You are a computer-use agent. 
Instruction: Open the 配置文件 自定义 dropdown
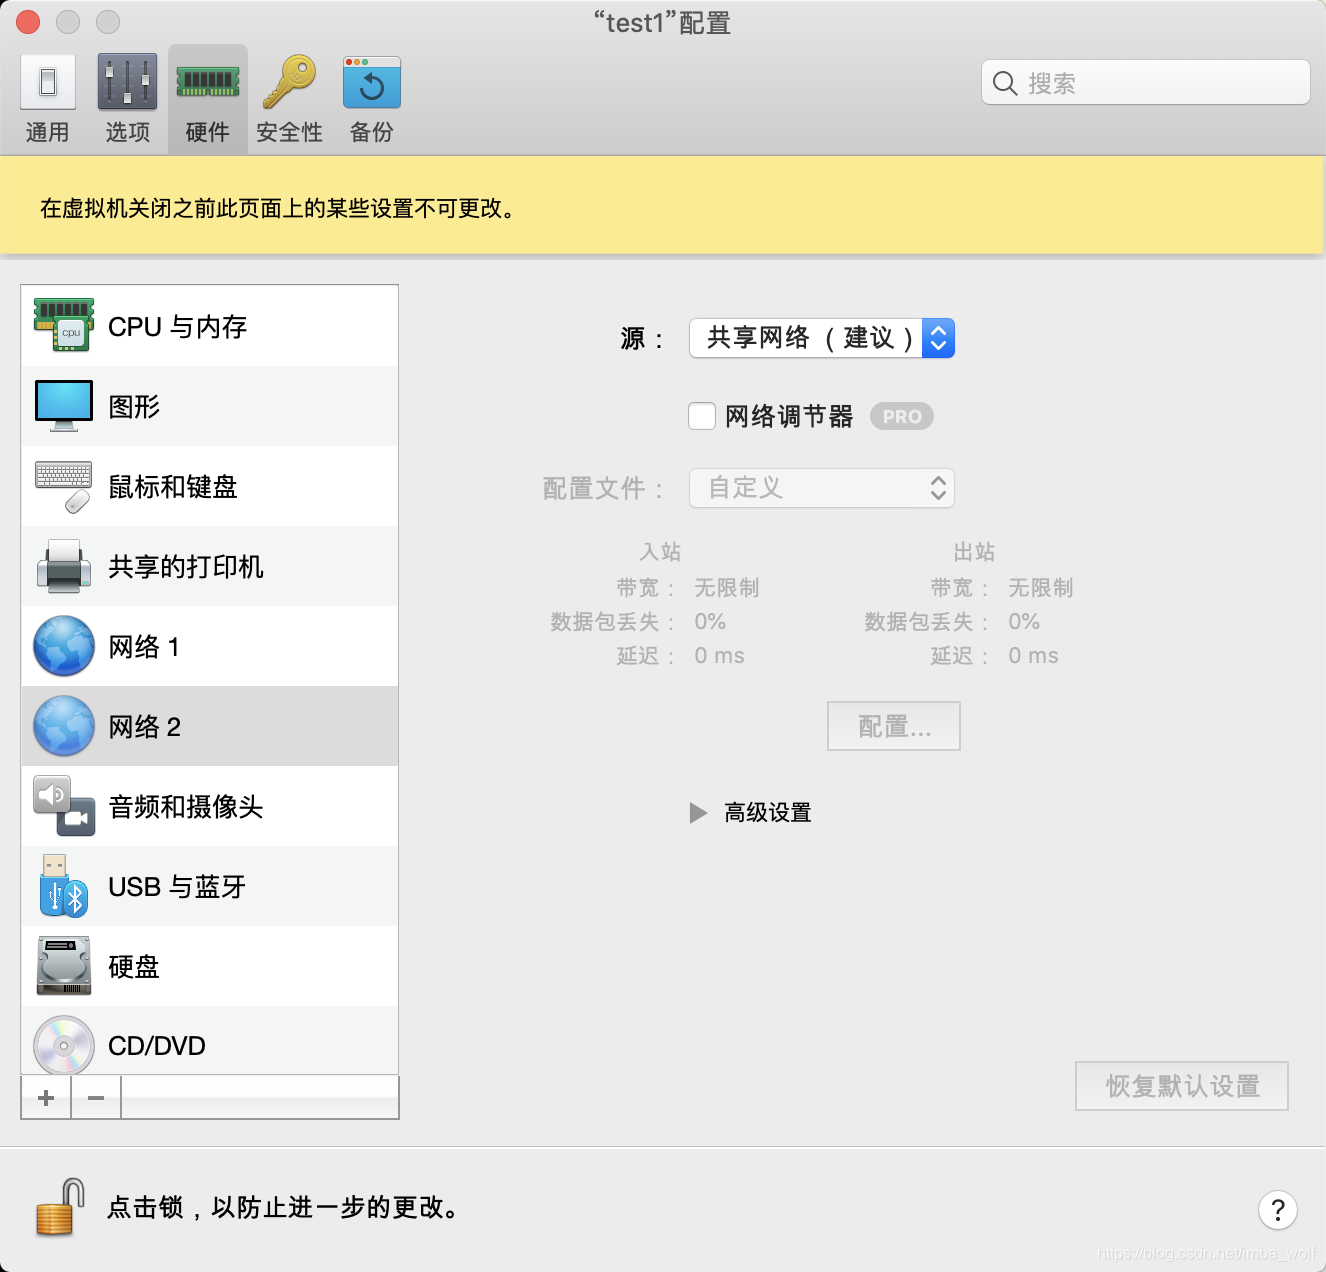[x=822, y=488]
